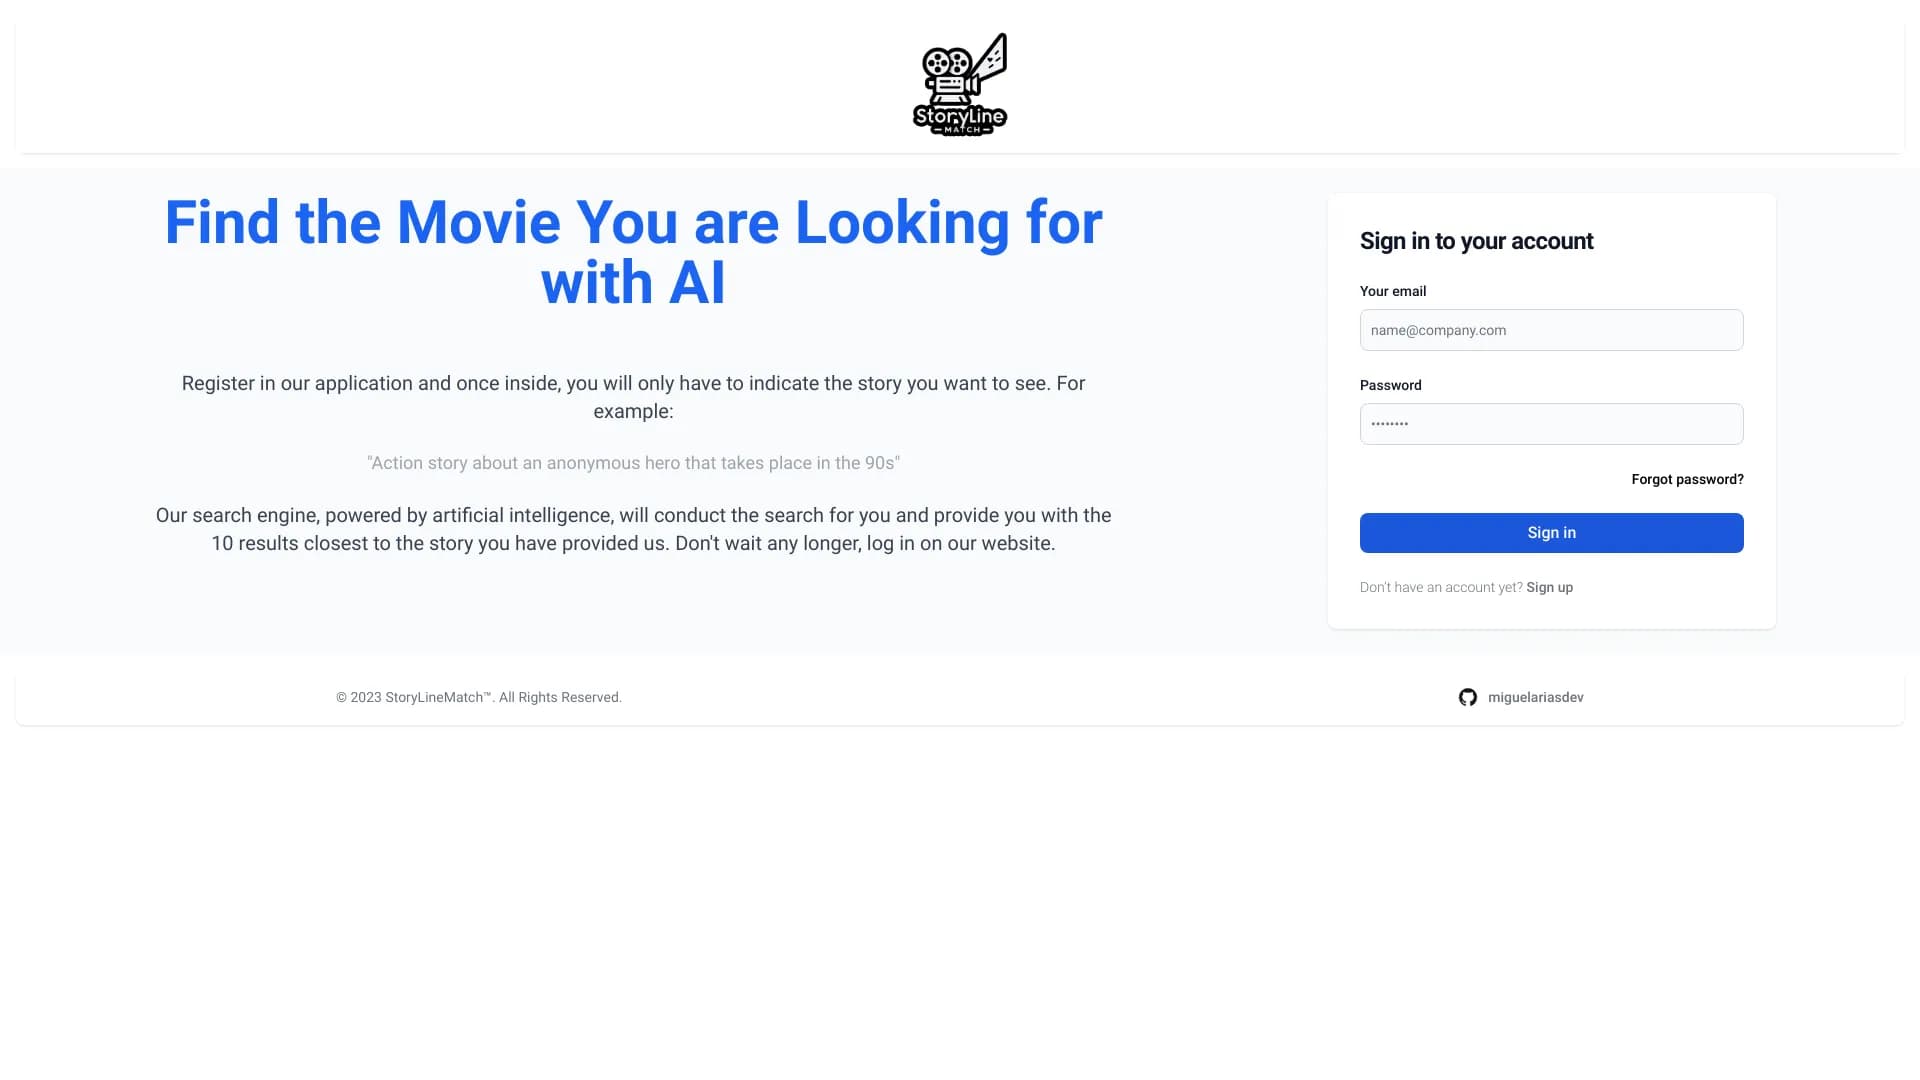The image size is (1920, 1080).
Task: Follow the Sign up link
Action: pos(1549,587)
